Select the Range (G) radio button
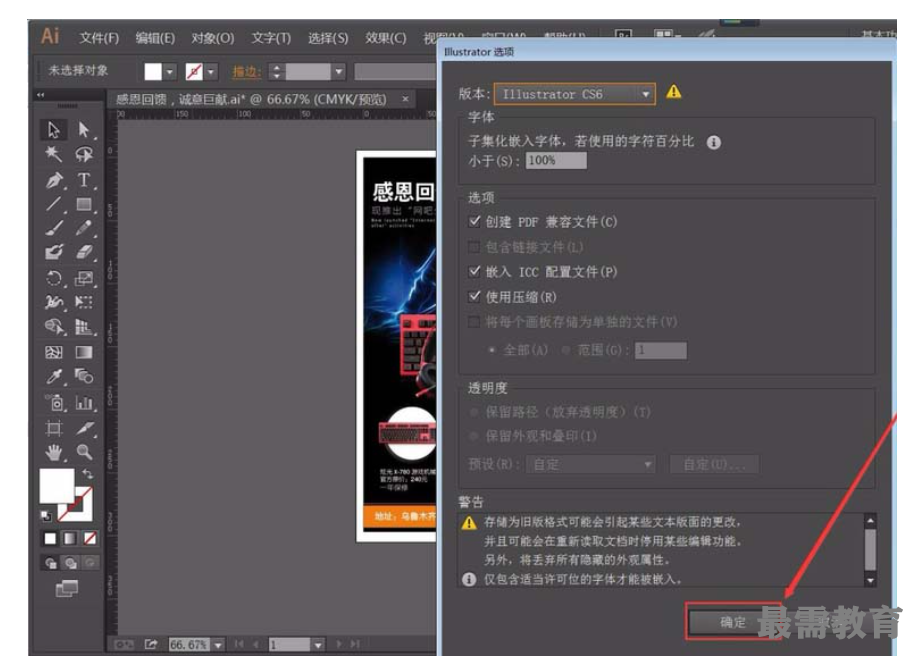 [566, 350]
